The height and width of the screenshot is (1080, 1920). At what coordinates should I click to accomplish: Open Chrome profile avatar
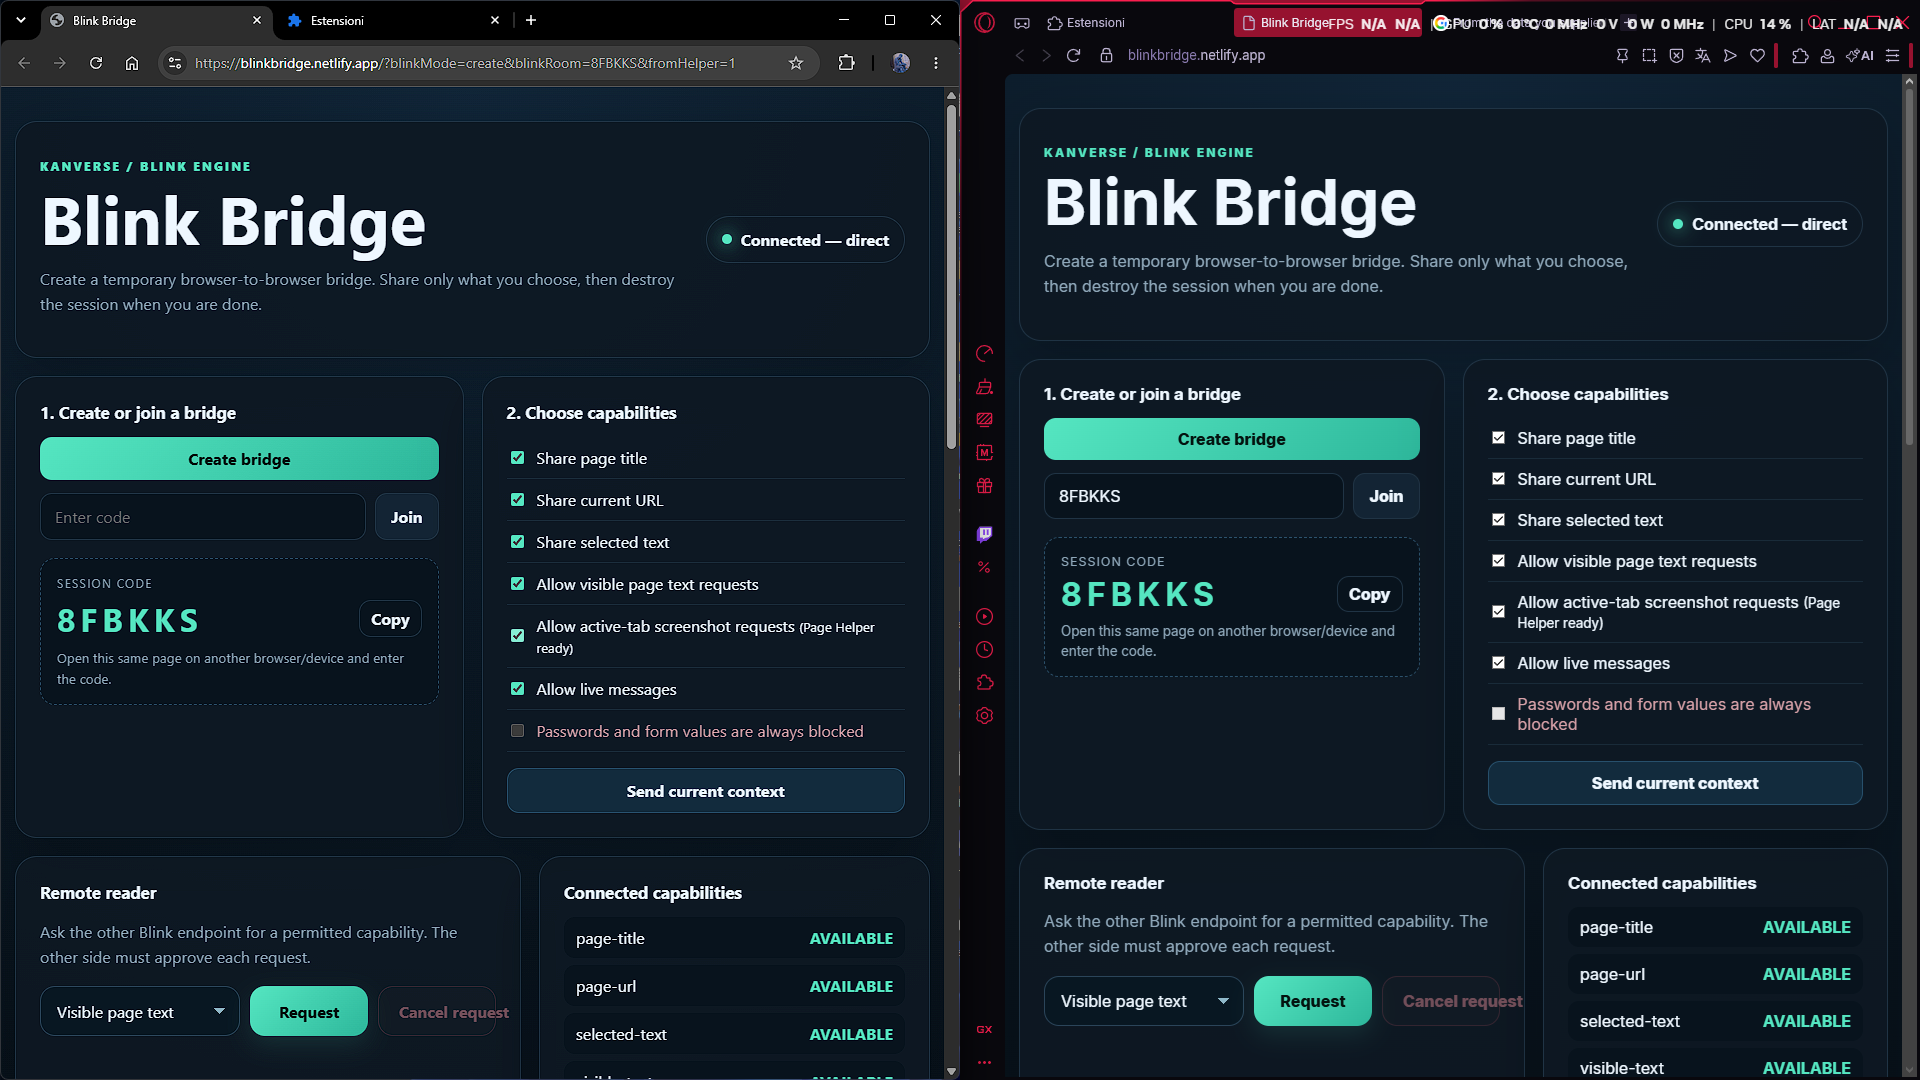pos(900,63)
